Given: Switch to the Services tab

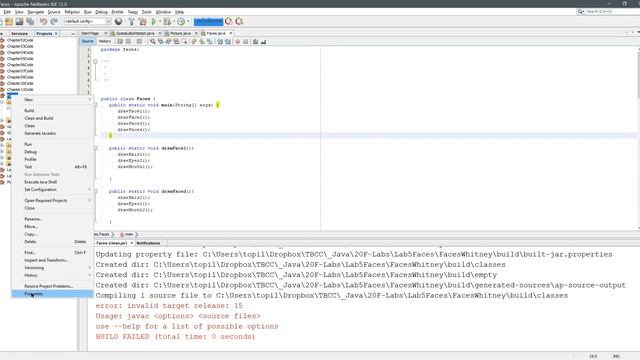Looking at the screenshot, I should point(19,33).
